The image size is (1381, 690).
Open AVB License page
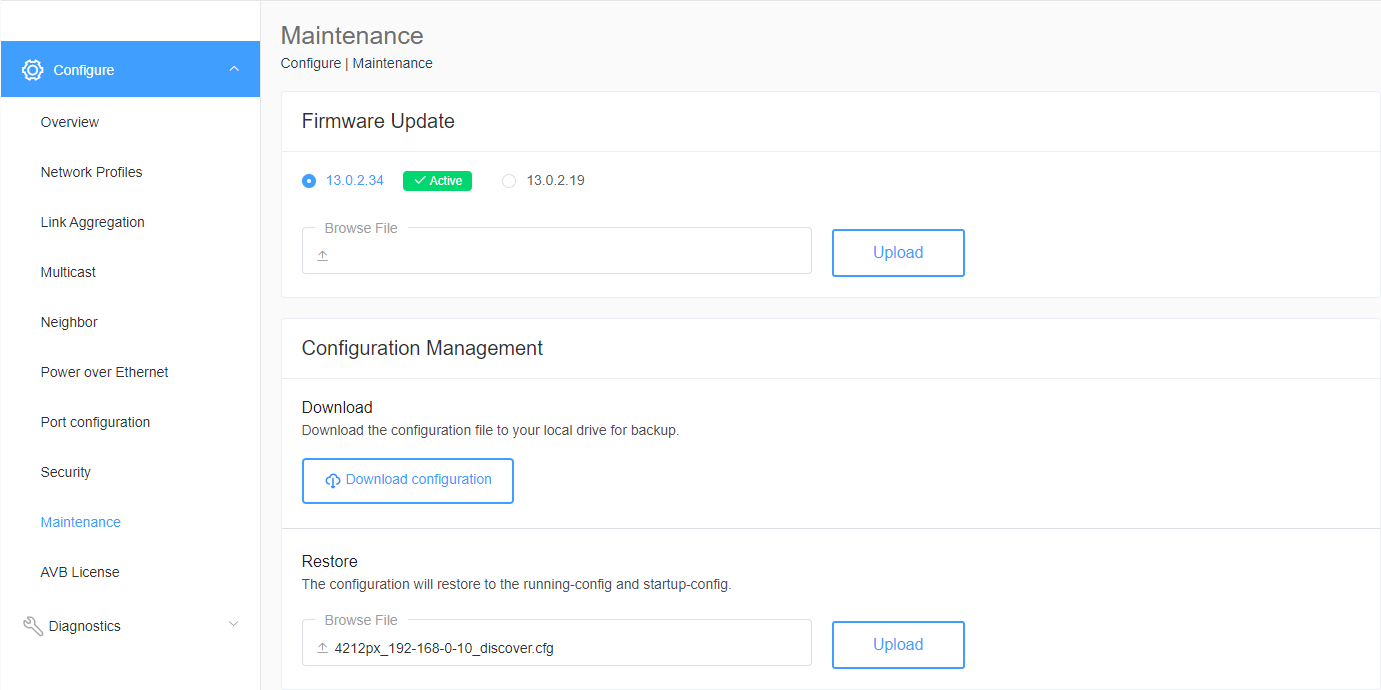(80, 572)
